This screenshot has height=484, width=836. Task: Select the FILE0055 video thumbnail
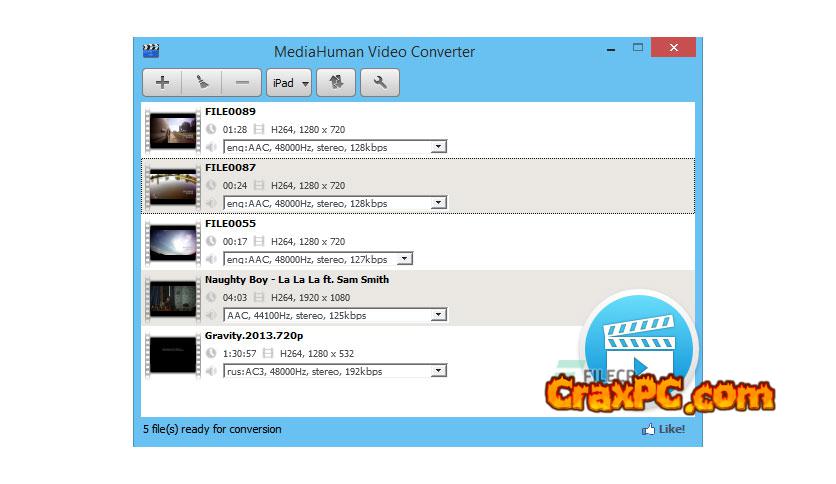coord(172,242)
